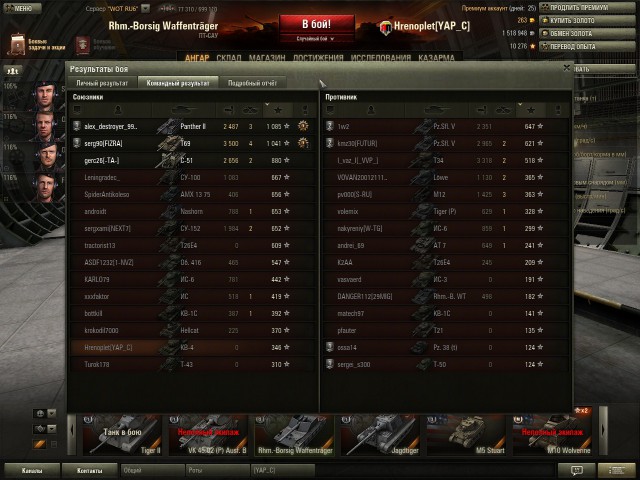Click the medal icon for alex_destroyer_99

303,126
